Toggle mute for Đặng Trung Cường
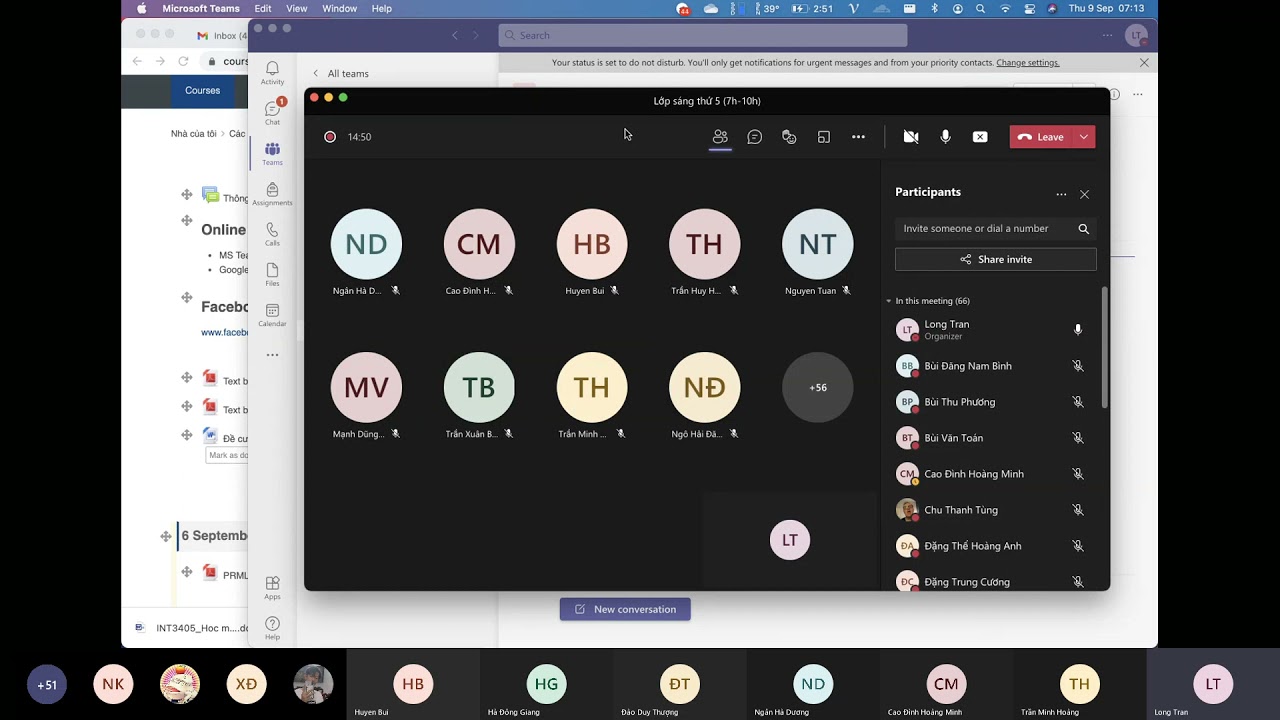 [1078, 582]
